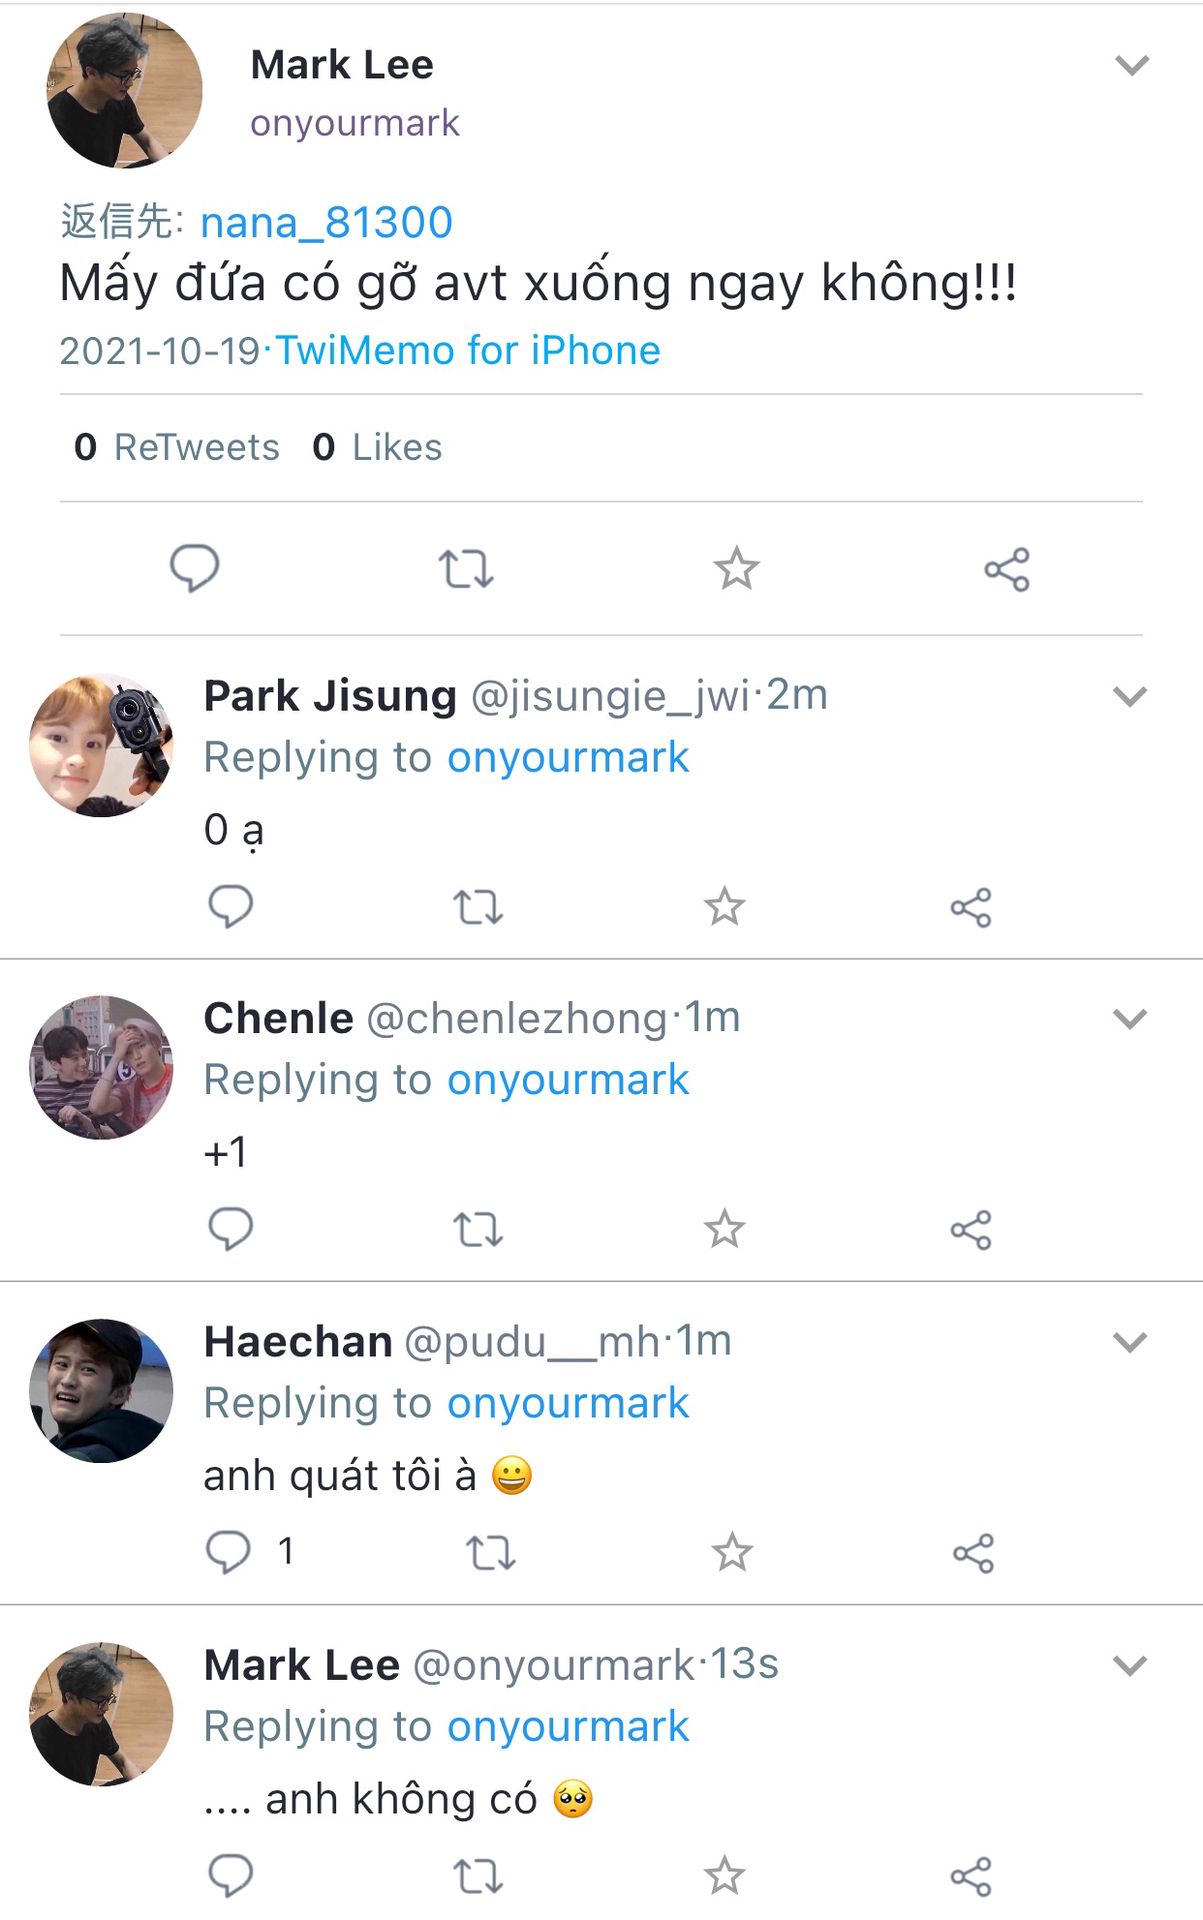
Task: Reply to Mark Lee's main tweet
Action: [194, 568]
